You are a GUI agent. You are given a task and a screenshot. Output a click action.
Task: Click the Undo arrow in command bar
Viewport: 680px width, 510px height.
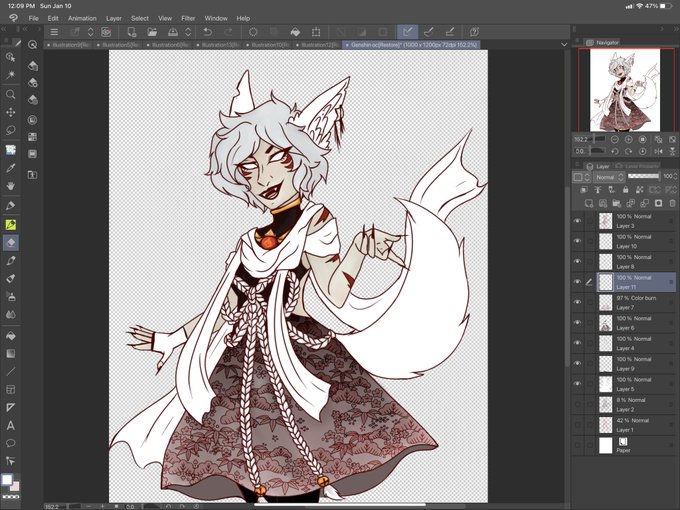point(208,32)
